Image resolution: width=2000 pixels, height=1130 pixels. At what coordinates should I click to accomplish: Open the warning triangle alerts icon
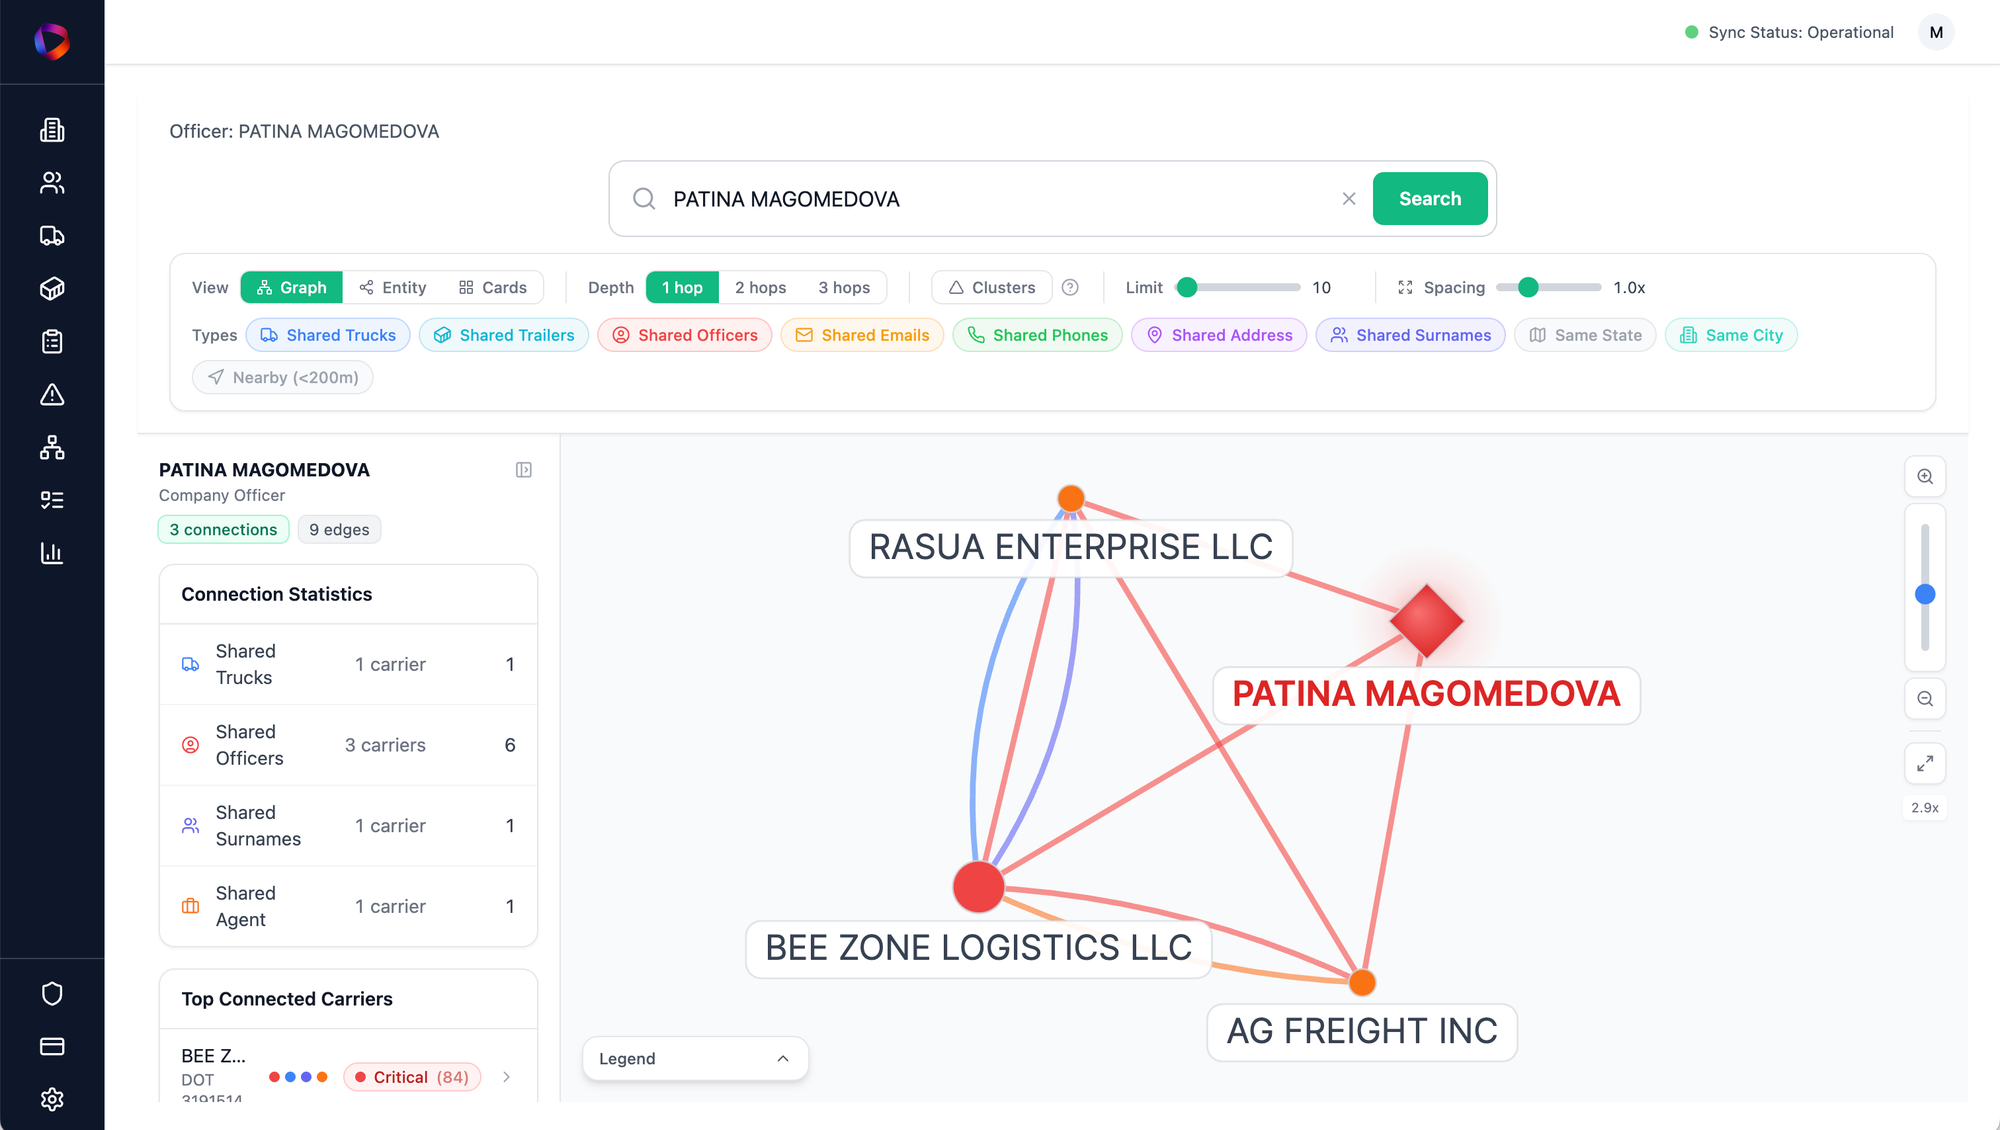coord(52,395)
